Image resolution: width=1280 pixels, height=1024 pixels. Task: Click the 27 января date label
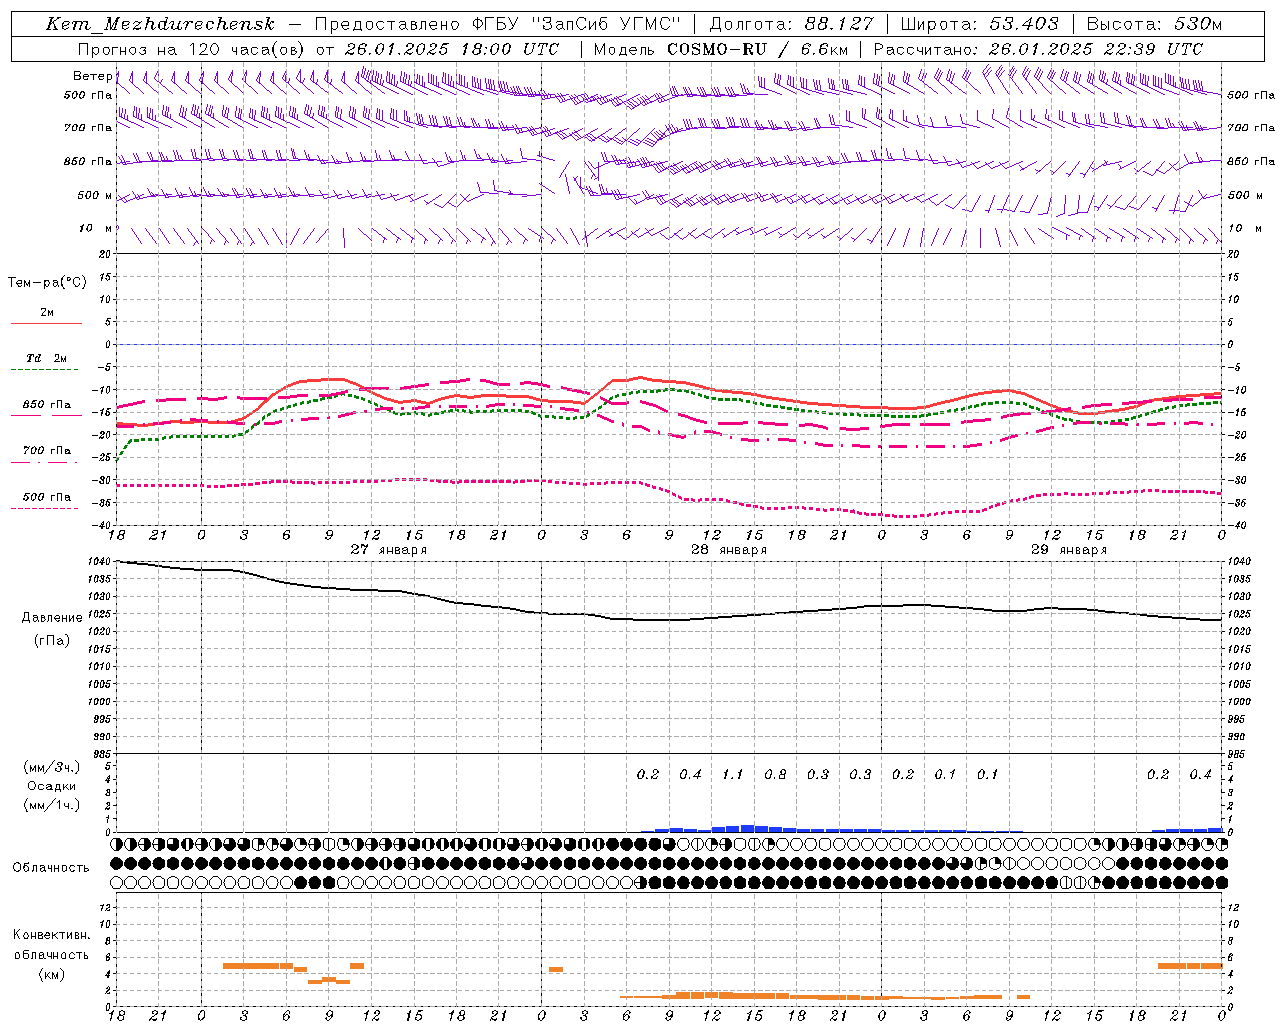[388, 550]
